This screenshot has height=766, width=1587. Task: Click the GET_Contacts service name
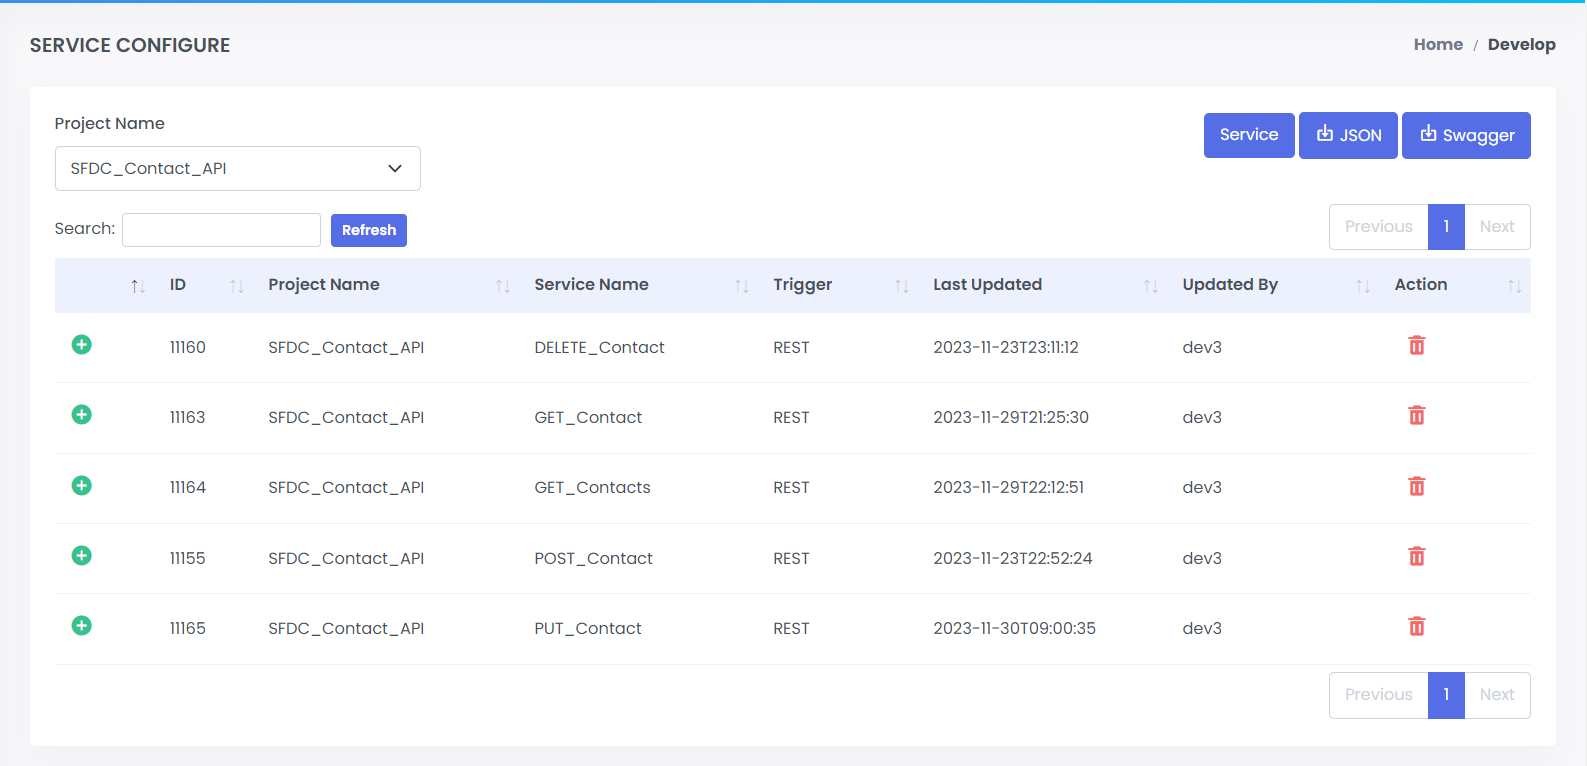(x=592, y=487)
